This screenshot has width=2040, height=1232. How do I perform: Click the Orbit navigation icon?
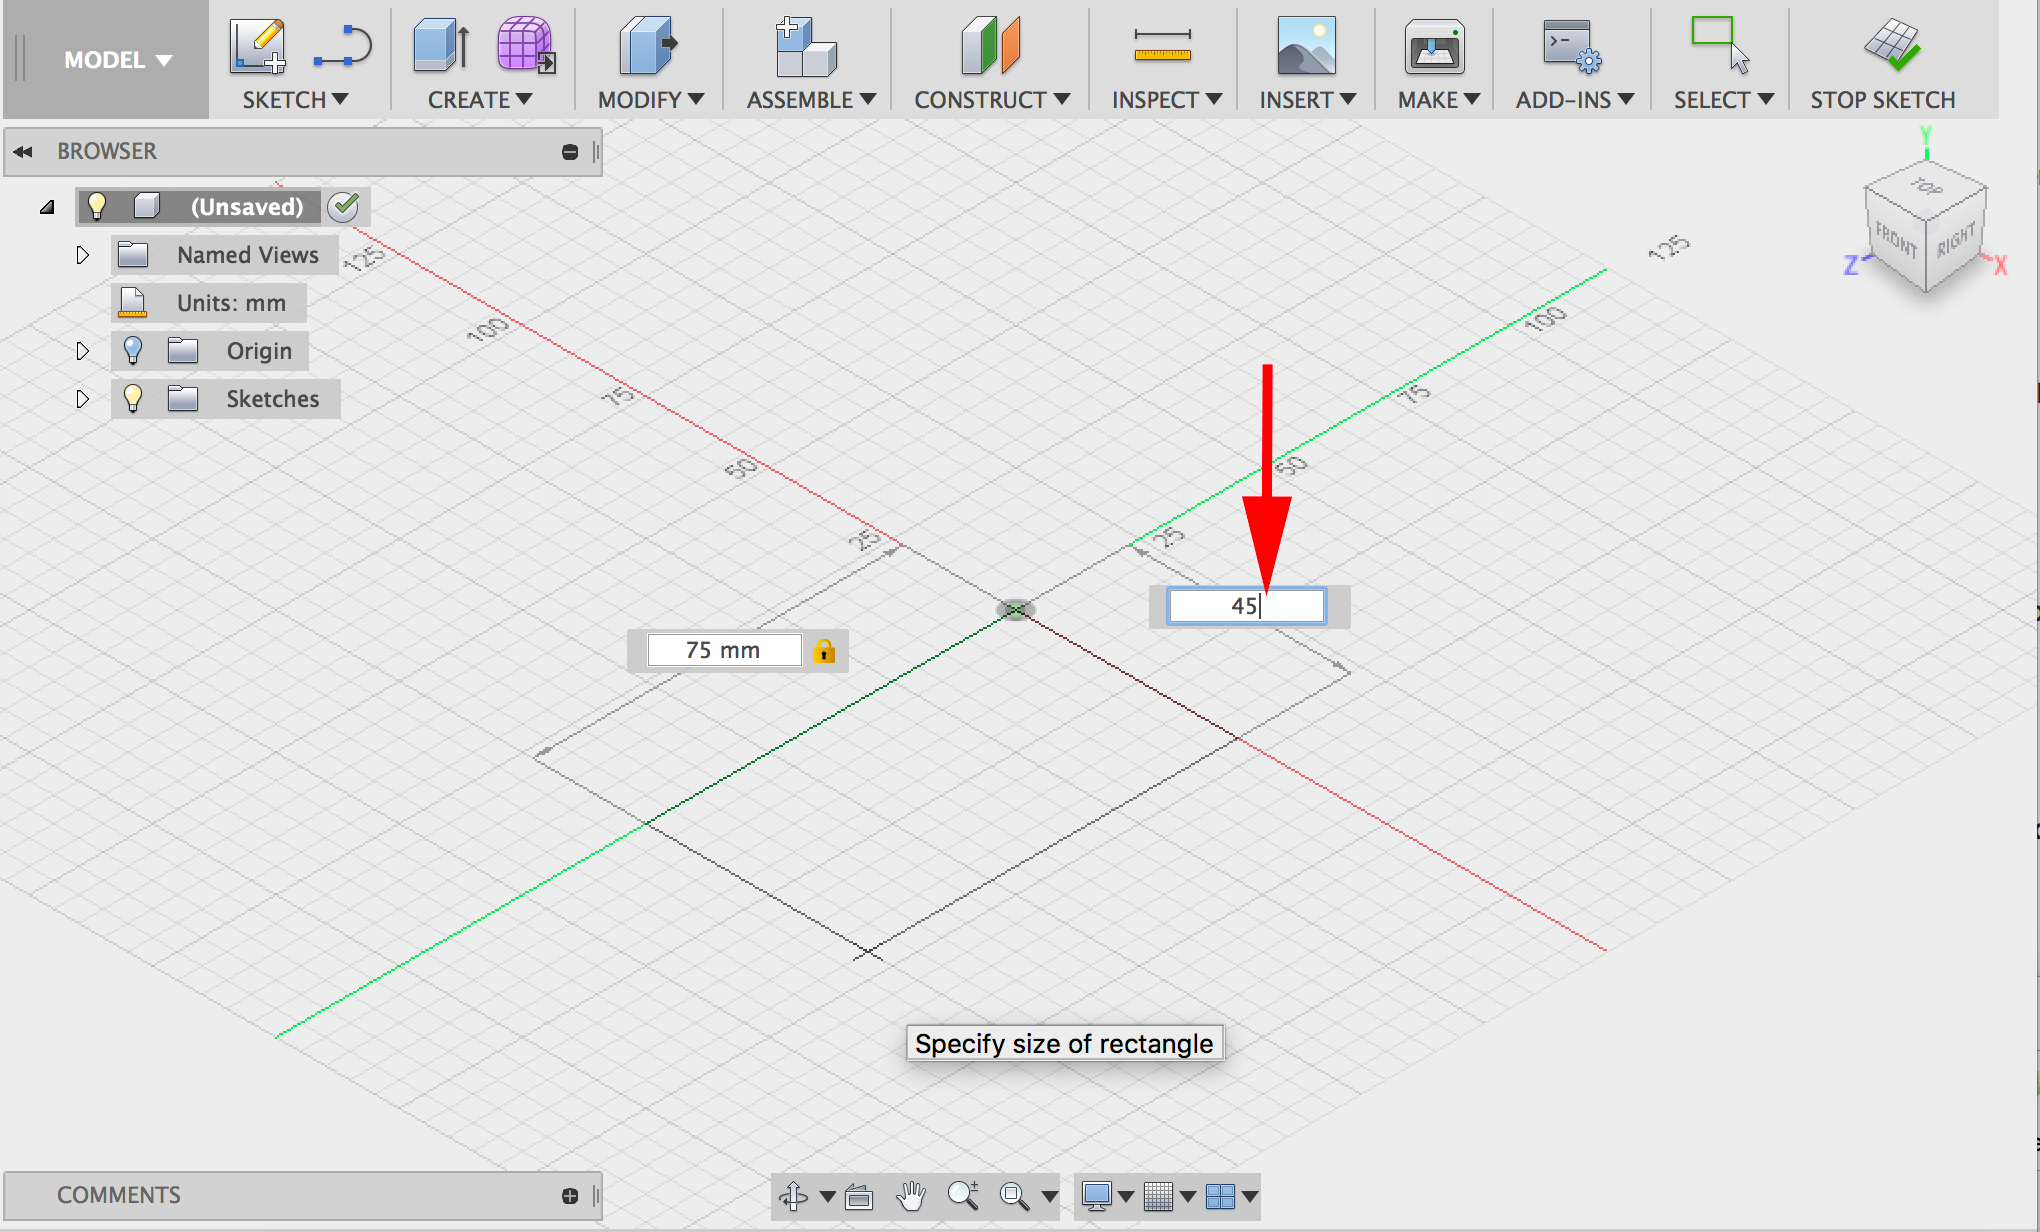[794, 1196]
